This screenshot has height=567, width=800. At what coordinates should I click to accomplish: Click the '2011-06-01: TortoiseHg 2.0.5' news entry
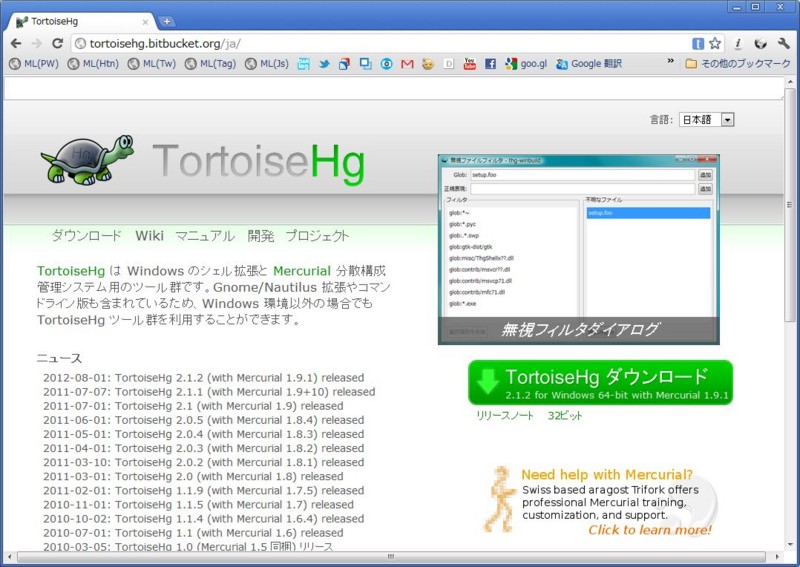[x=204, y=420]
